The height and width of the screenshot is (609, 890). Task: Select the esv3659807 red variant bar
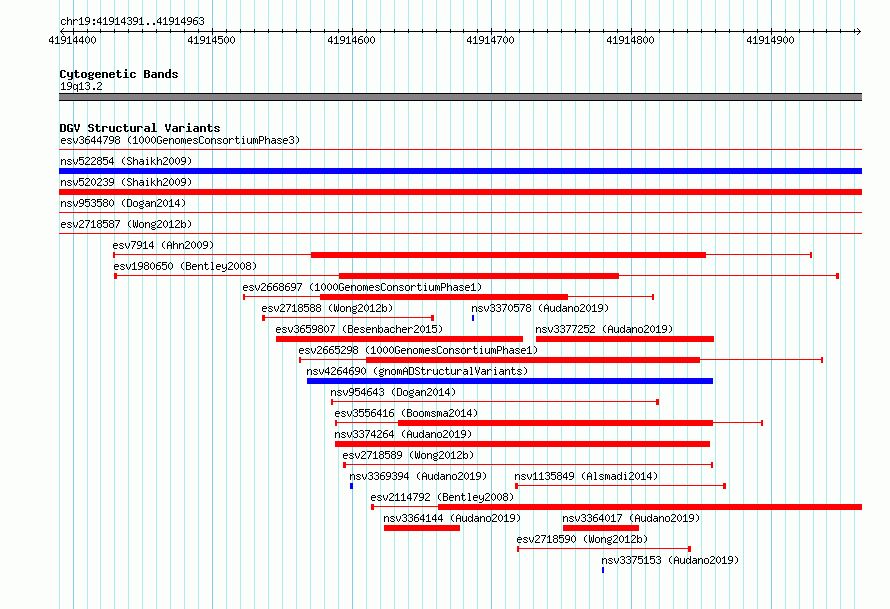399,339
